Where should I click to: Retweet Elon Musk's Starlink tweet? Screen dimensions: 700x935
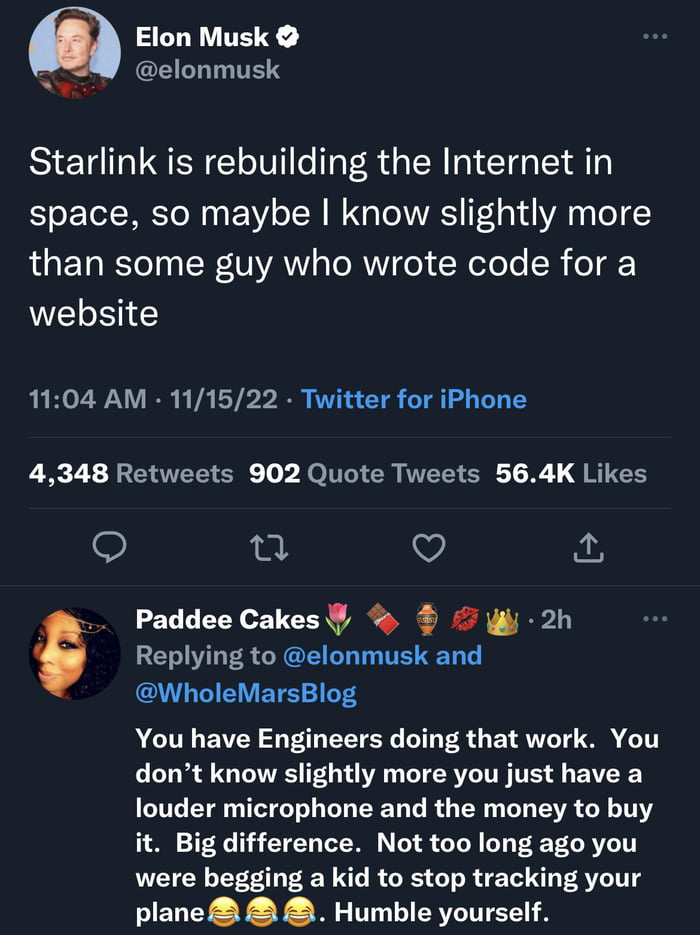pyautogui.click(x=269, y=546)
